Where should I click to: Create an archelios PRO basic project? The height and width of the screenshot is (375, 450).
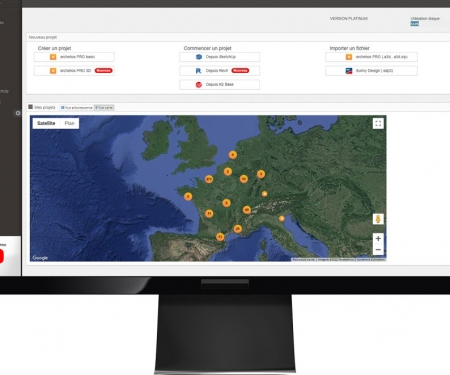tap(74, 57)
